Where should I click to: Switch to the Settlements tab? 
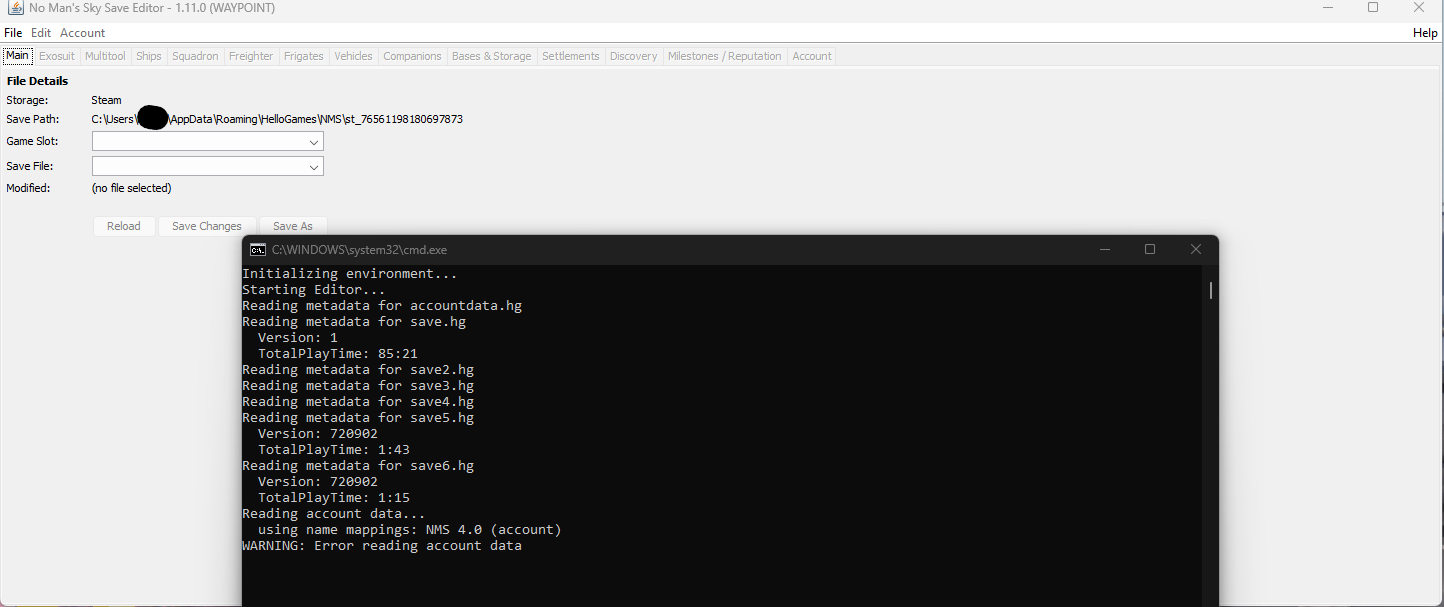click(571, 56)
